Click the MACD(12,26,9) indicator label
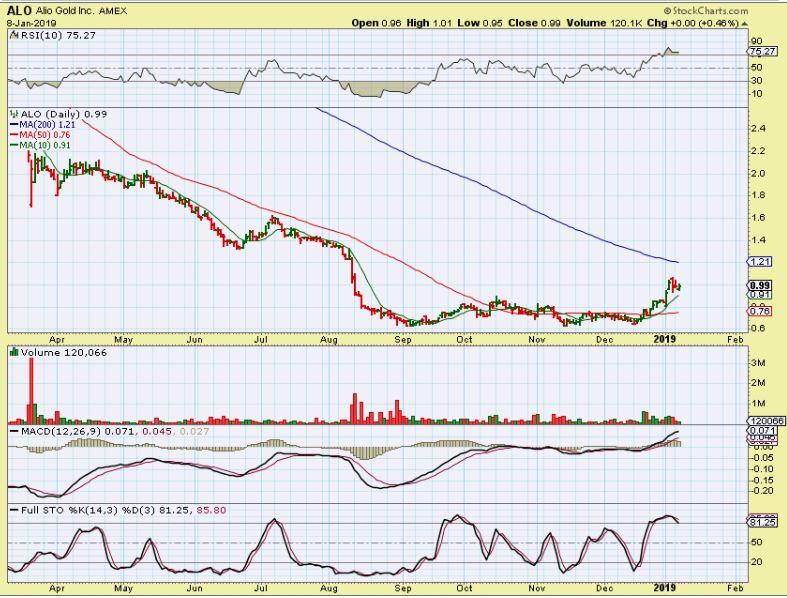 [61, 431]
